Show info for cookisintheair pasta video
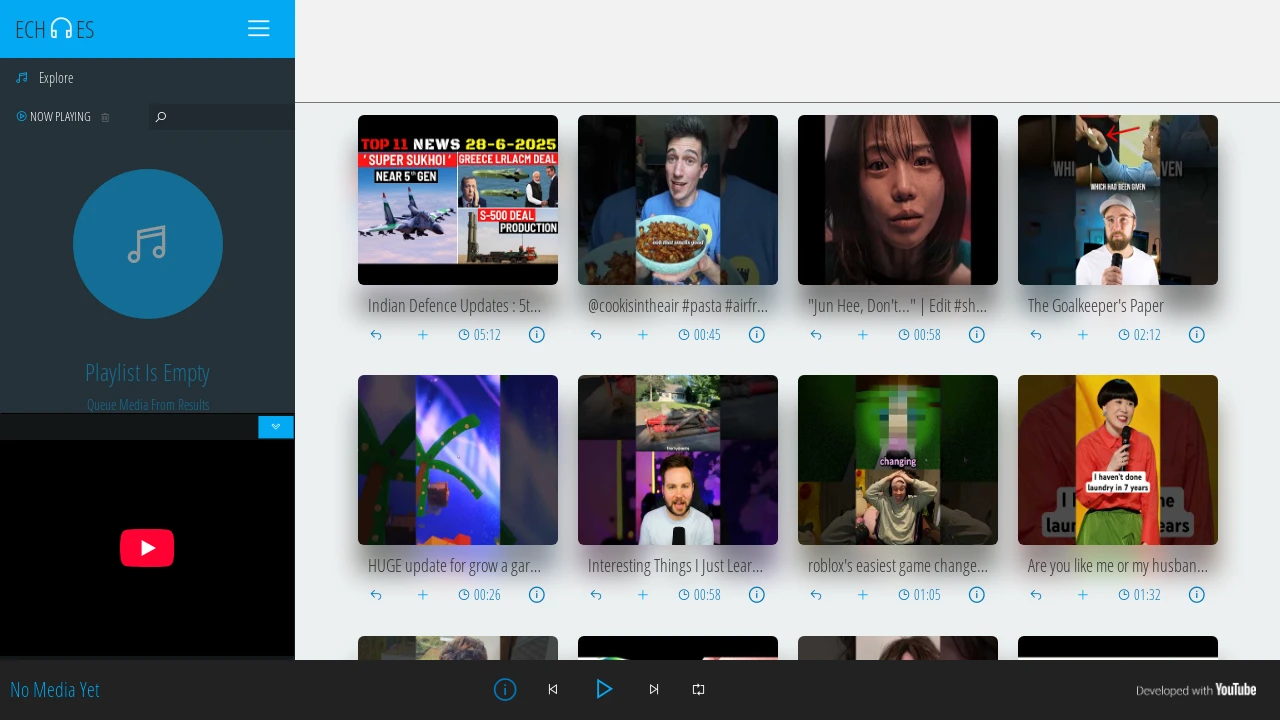The width and height of the screenshot is (1280, 720). click(757, 335)
